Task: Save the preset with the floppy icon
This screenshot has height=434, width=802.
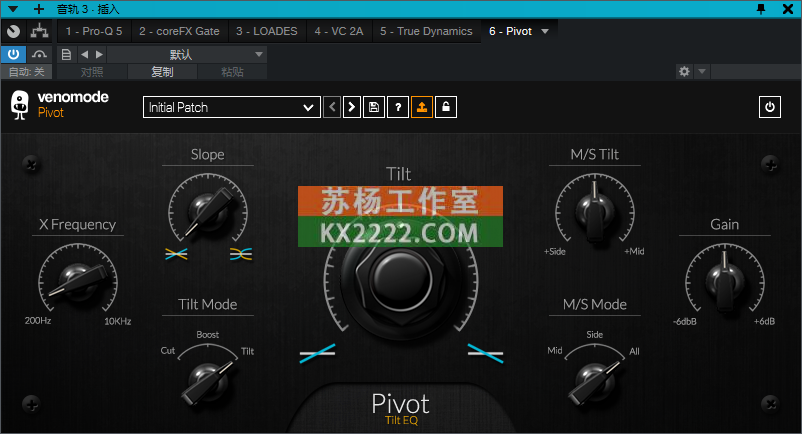Action: pos(374,107)
